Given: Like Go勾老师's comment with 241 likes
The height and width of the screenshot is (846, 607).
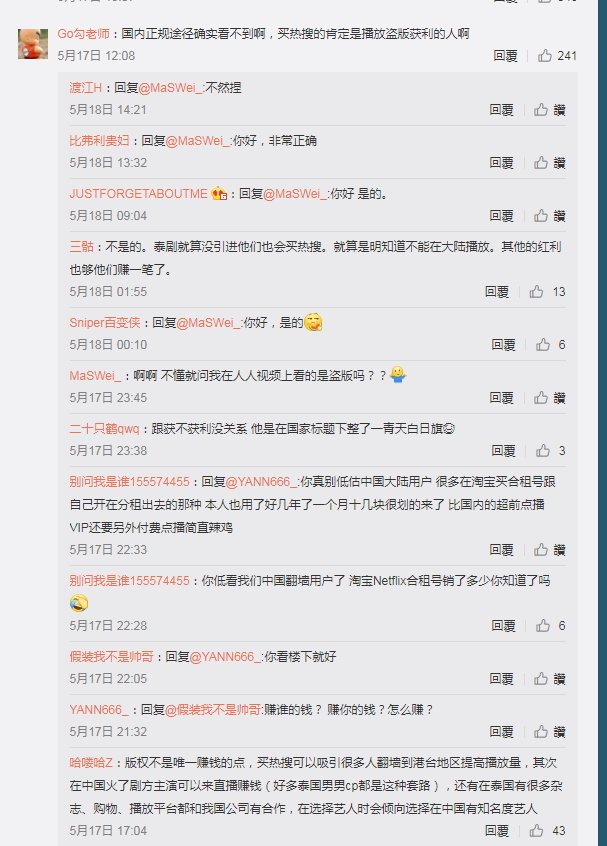Looking at the screenshot, I should pos(557,56).
